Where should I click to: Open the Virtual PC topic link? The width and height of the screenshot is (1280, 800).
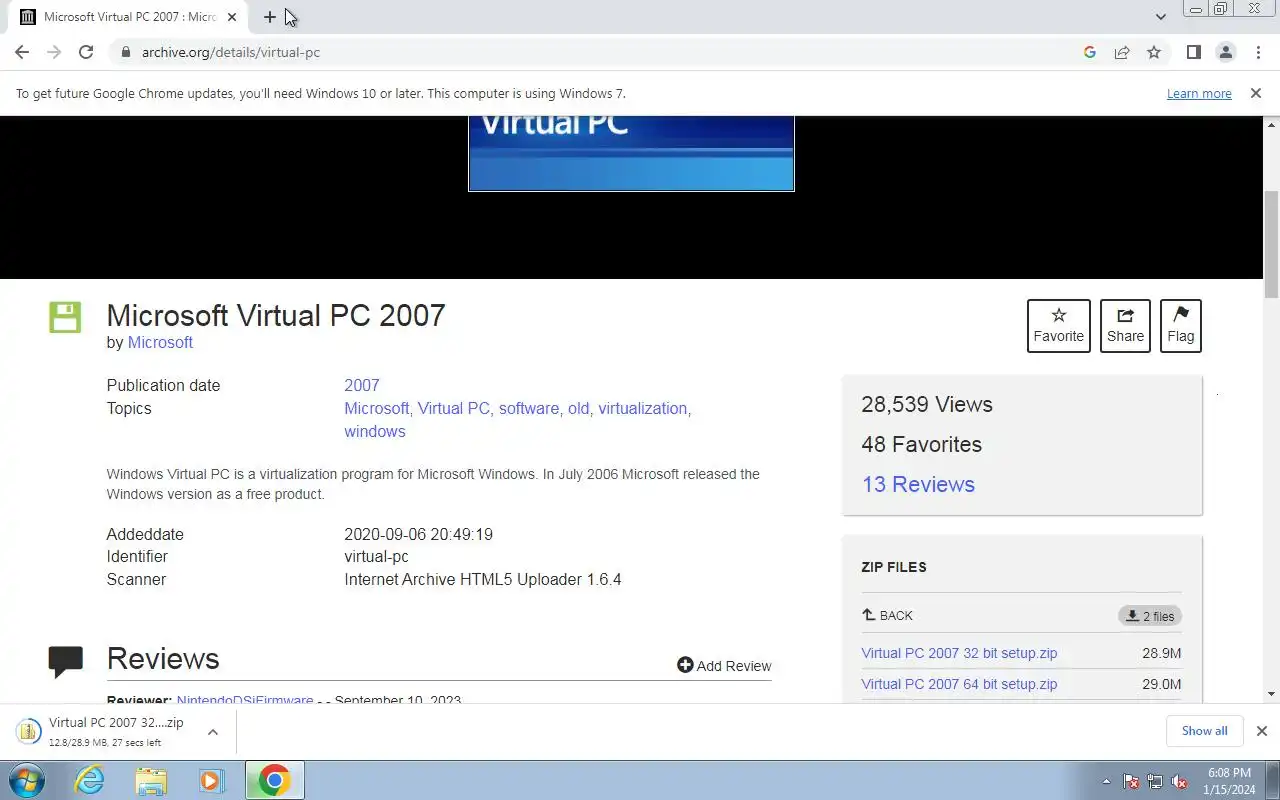(454, 408)
